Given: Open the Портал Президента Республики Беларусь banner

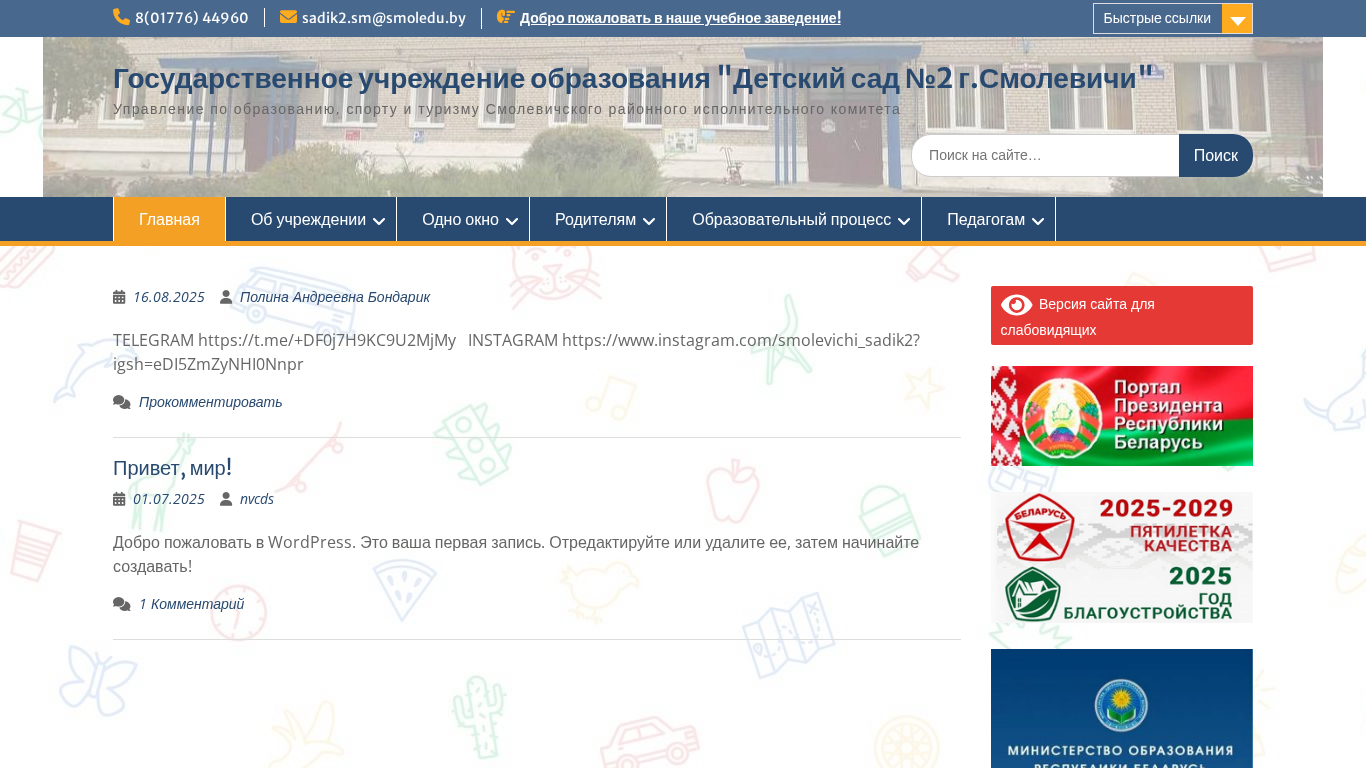Looking at the screenshot, I should 1122,416.
